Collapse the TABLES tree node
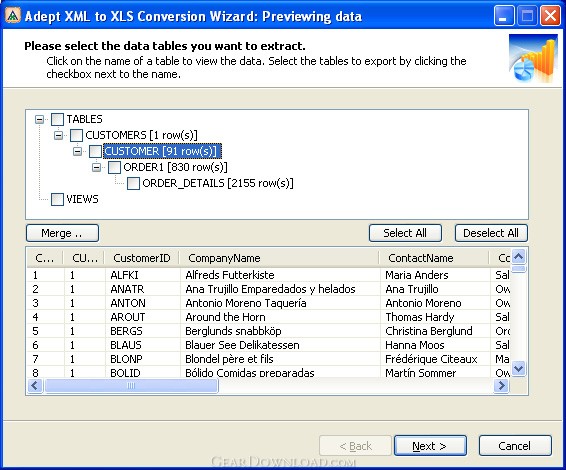Image resolution: width=566 pixels, height=470 pixels. 39,119
